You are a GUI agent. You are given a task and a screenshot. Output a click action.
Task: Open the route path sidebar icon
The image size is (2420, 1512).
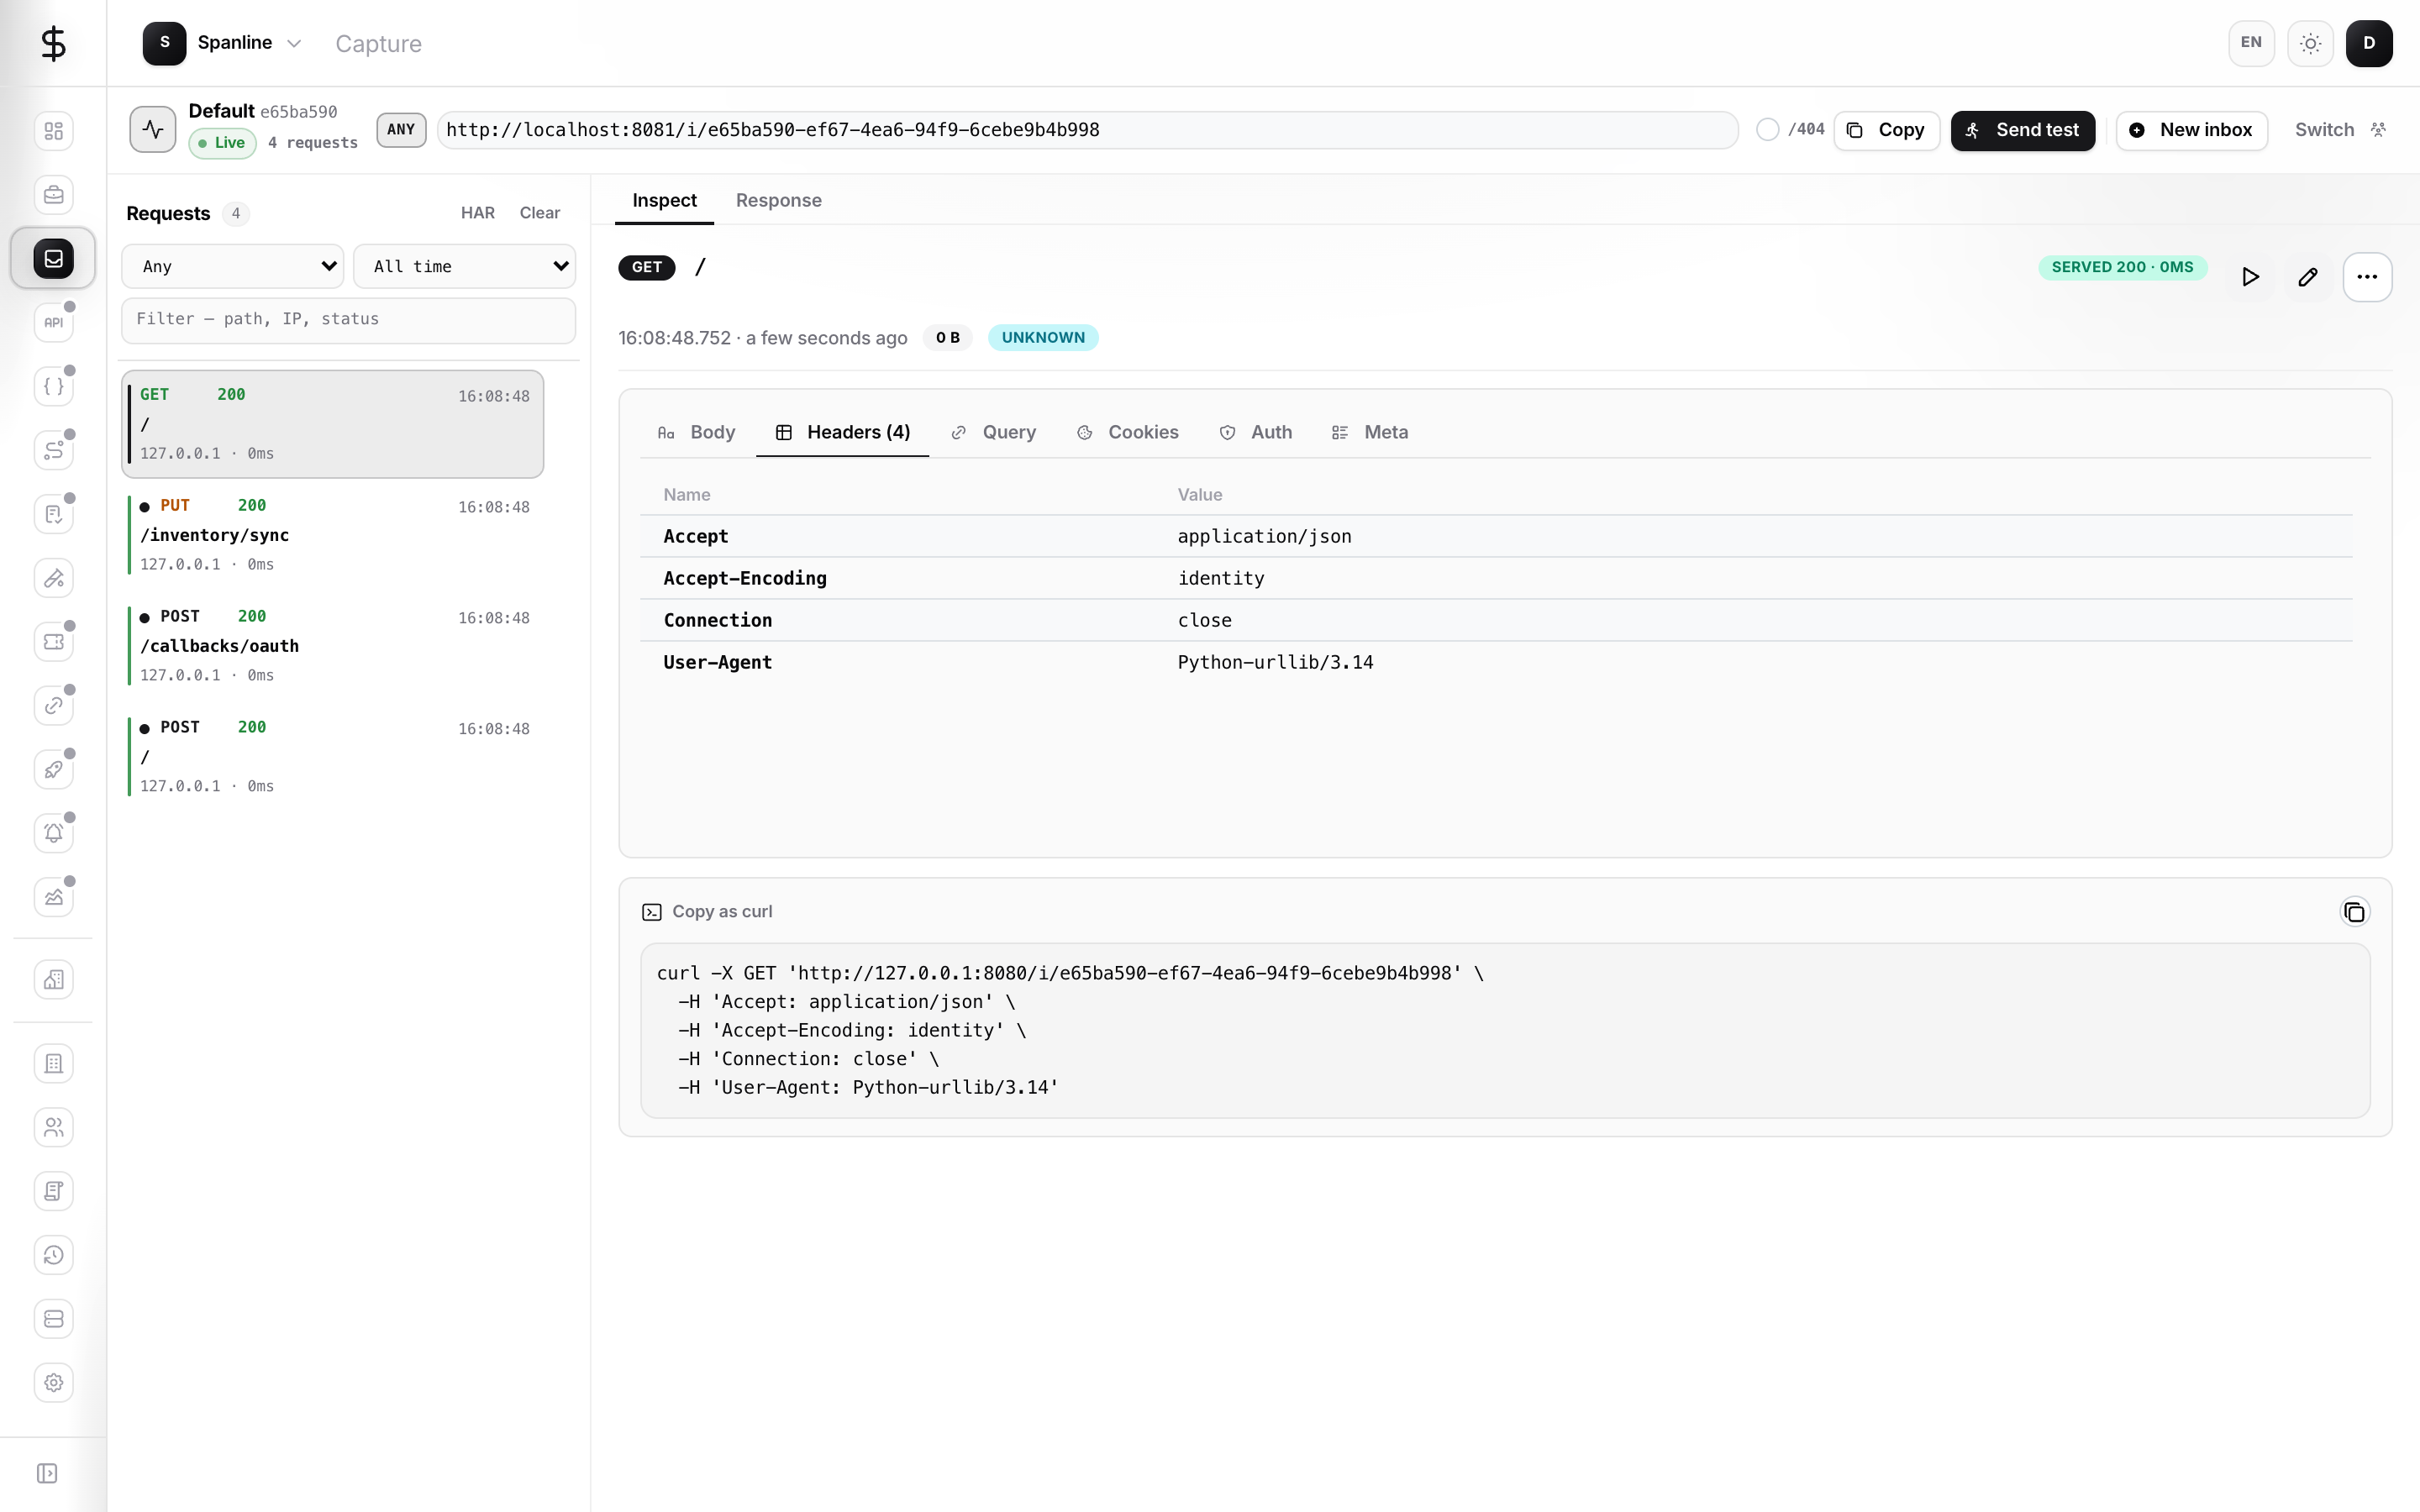[x=53, y=450]
